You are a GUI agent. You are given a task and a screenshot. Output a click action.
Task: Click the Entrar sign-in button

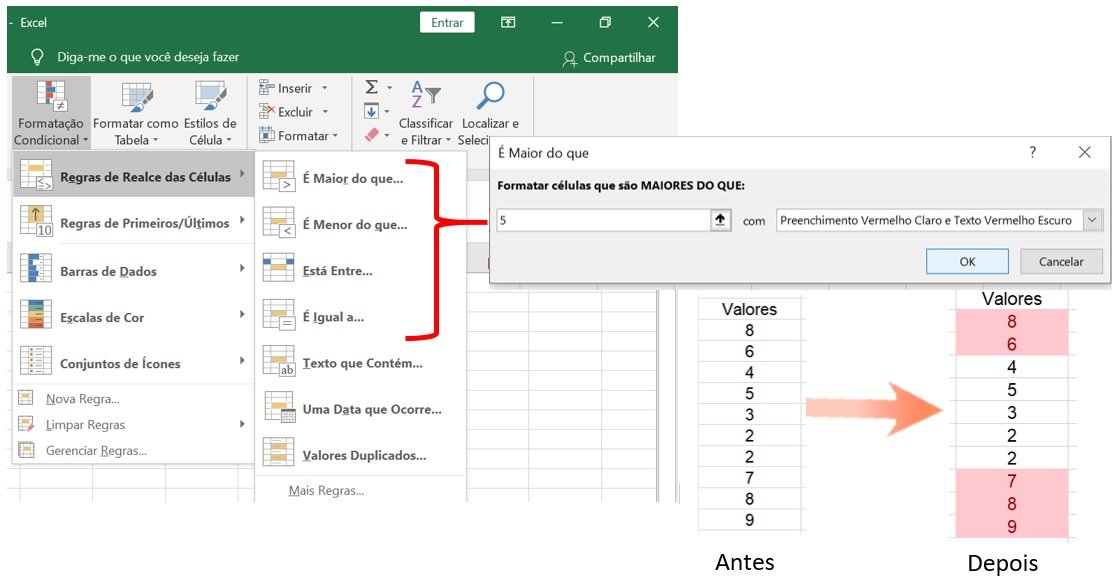pos(447,23)
